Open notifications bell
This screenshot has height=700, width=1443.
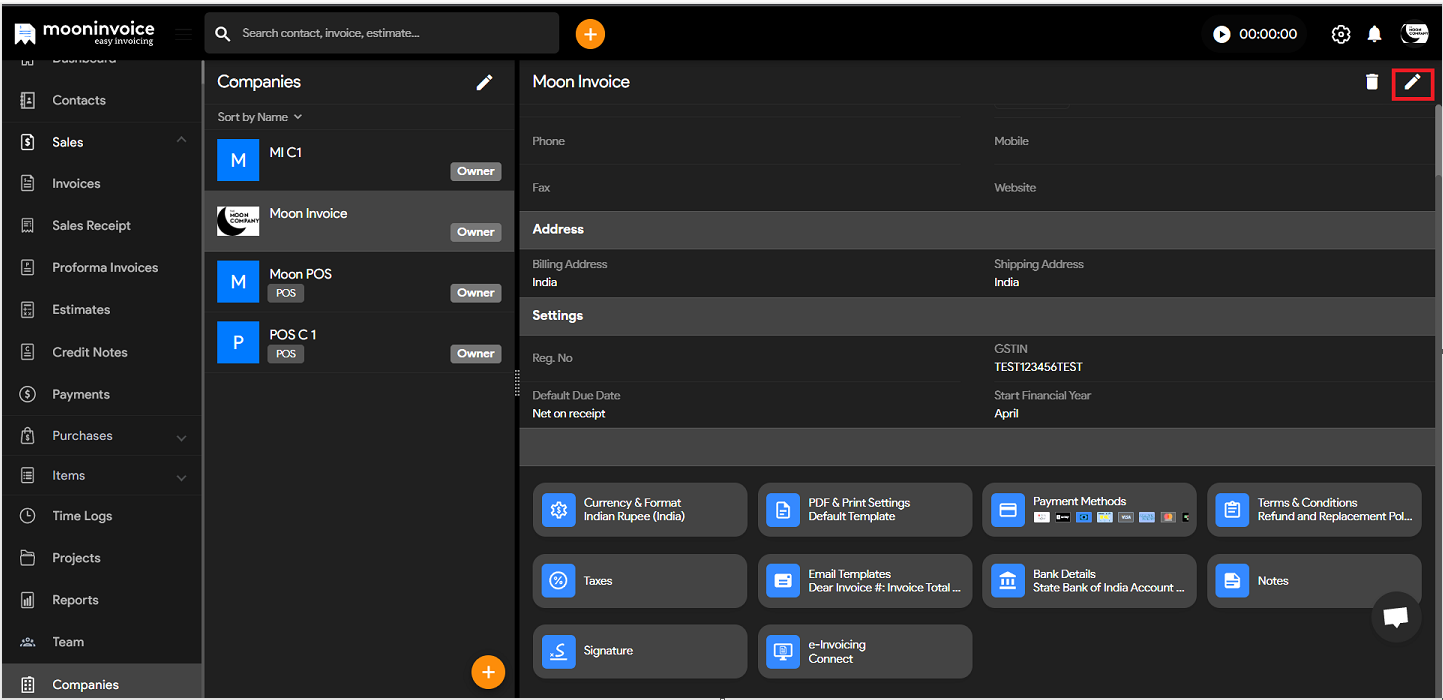(x=1375, y=34)
